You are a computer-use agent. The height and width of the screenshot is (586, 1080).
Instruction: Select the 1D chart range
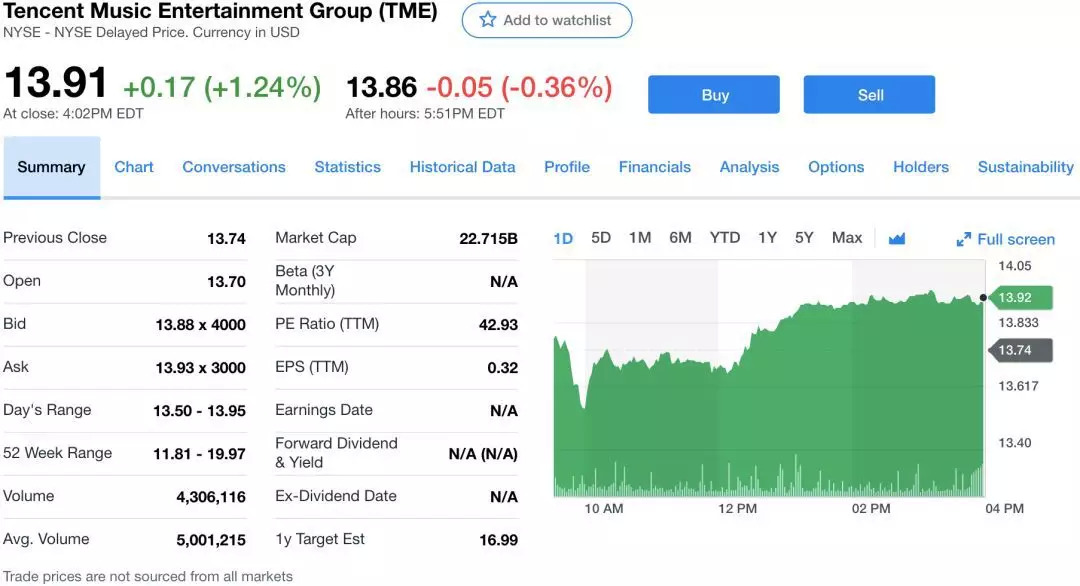563,238
